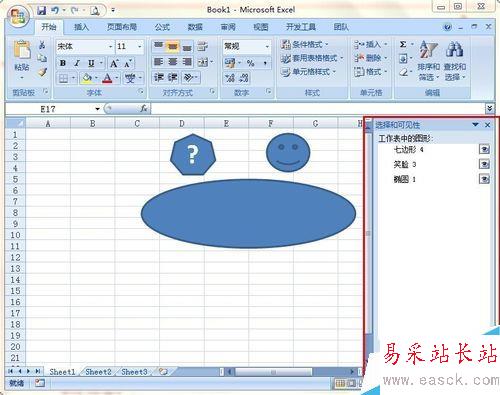Click 删除 in cells group
Screen dimensions: 500x395
371,58
